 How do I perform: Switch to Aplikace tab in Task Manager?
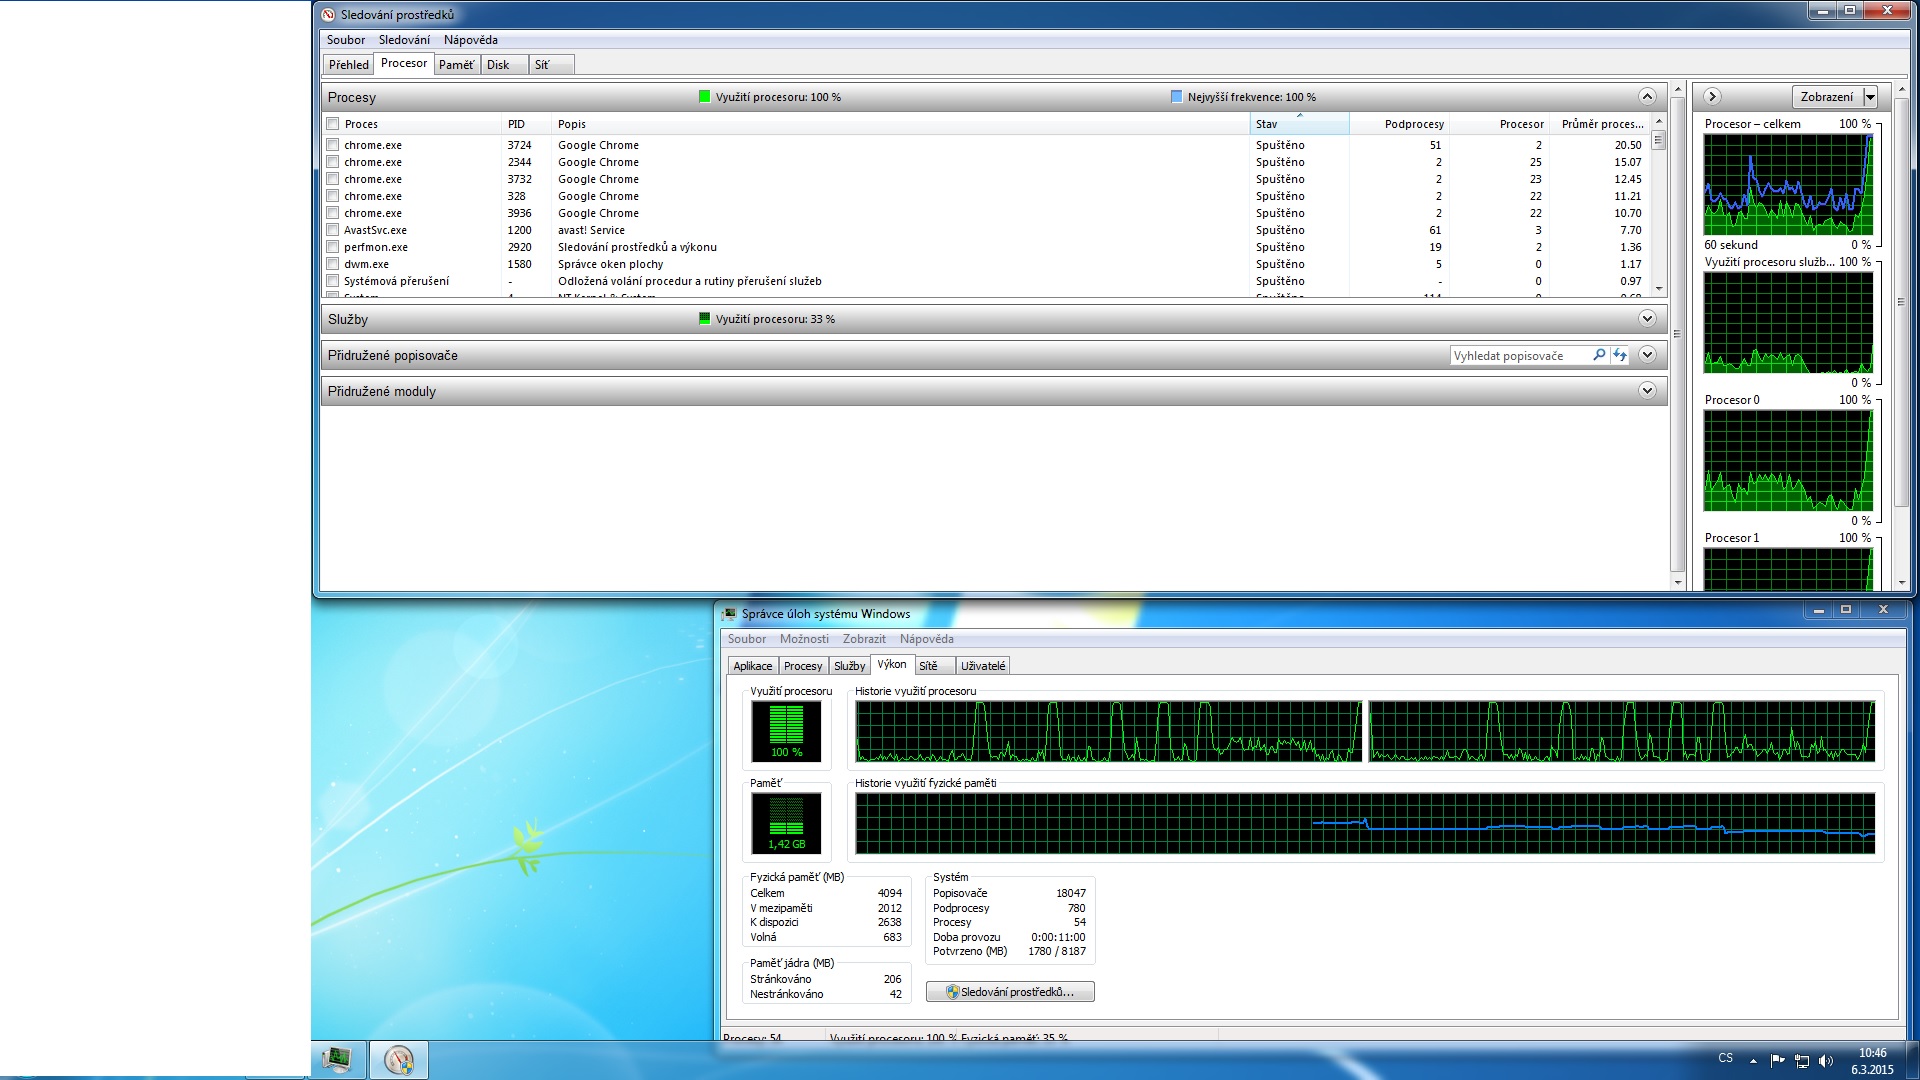(753, 666)
